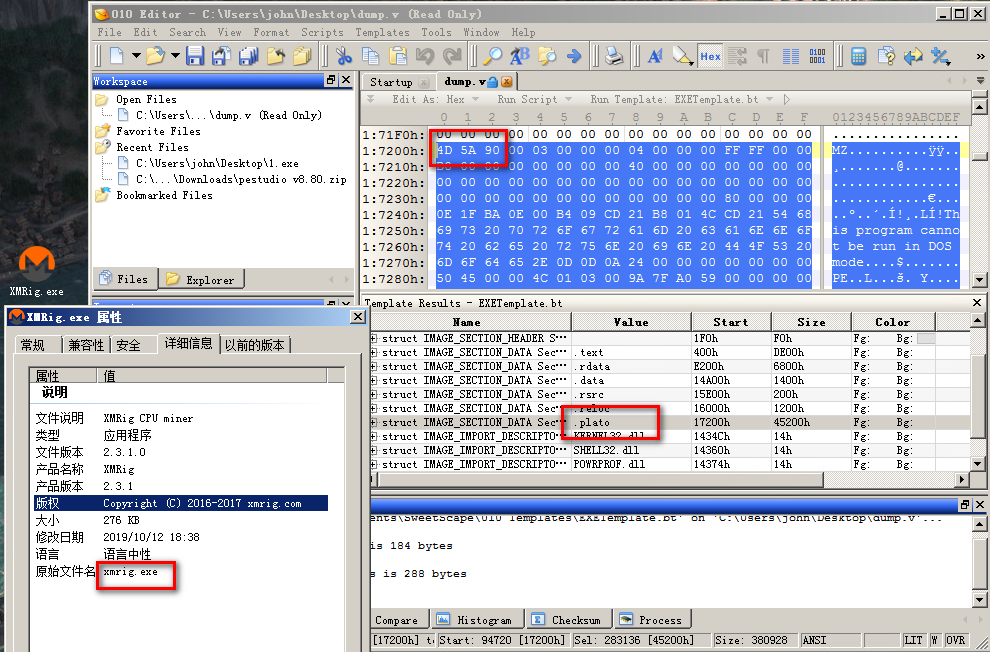This screenshot has height=652, width=990.
Task: Click the column lines toolbar icon
Action: click(x=790, y=56)
